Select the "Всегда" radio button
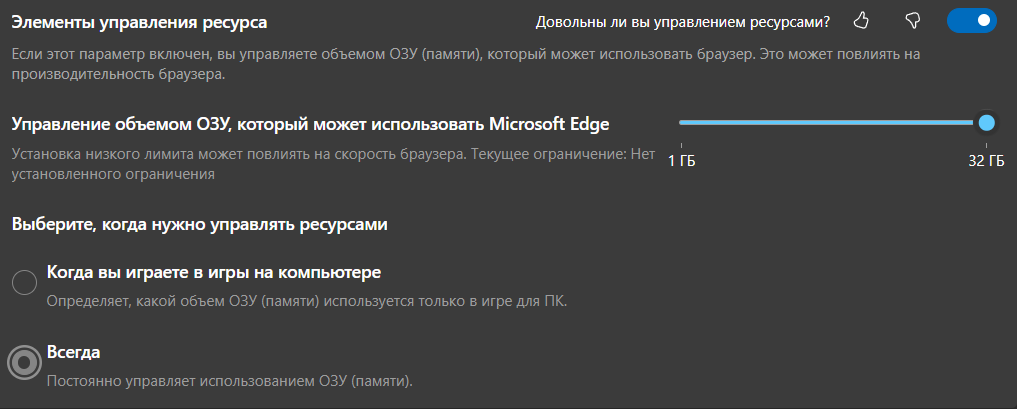This screenshot has height=409, width=1017. pyautogui.click(x=24, y=362)
